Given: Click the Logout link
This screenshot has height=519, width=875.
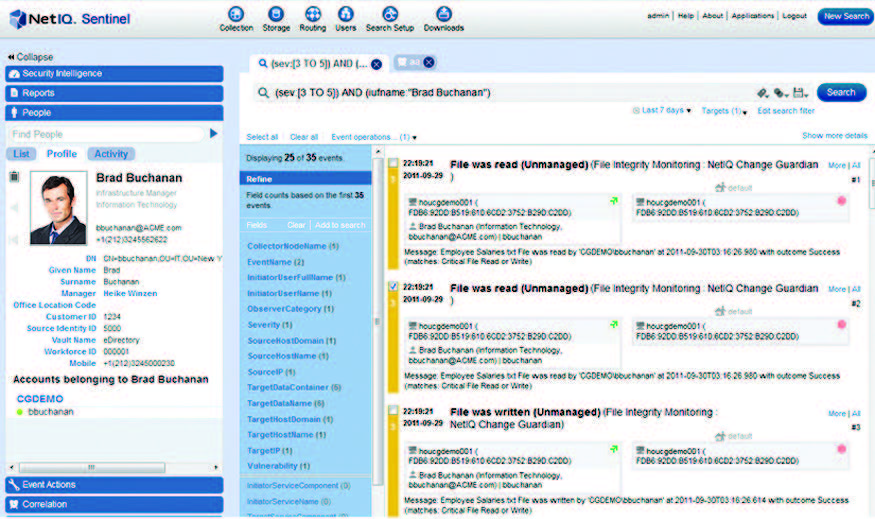Looking at the screenshot, I should pos(795,16).
